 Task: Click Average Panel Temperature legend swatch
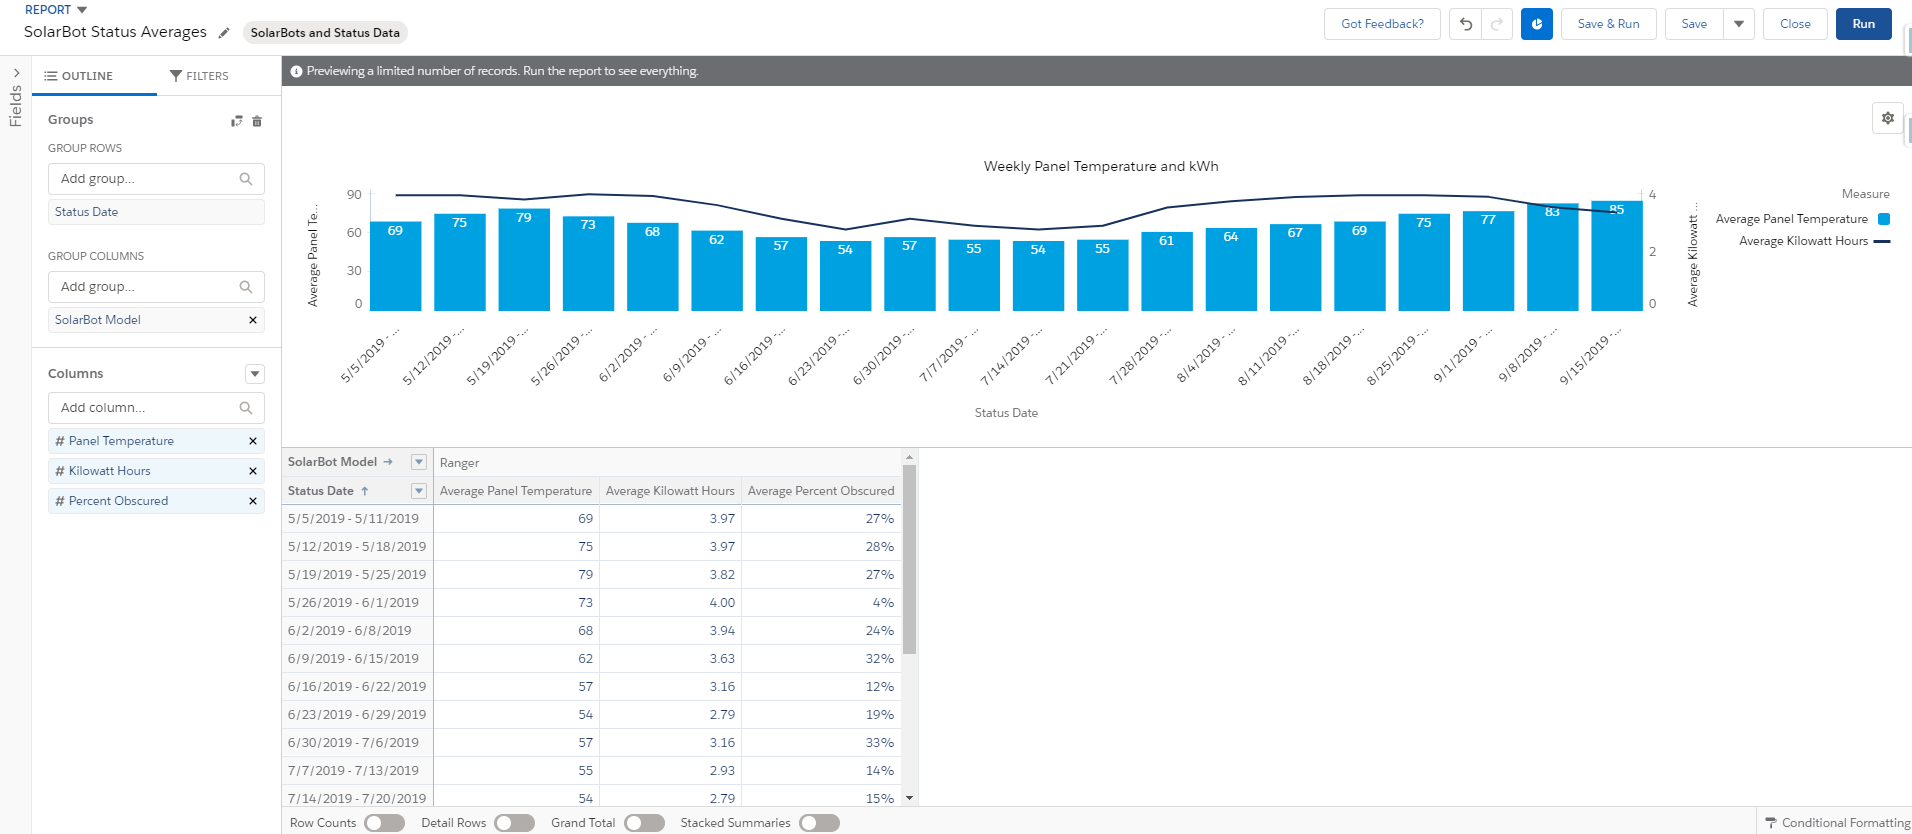(1884, 219)
